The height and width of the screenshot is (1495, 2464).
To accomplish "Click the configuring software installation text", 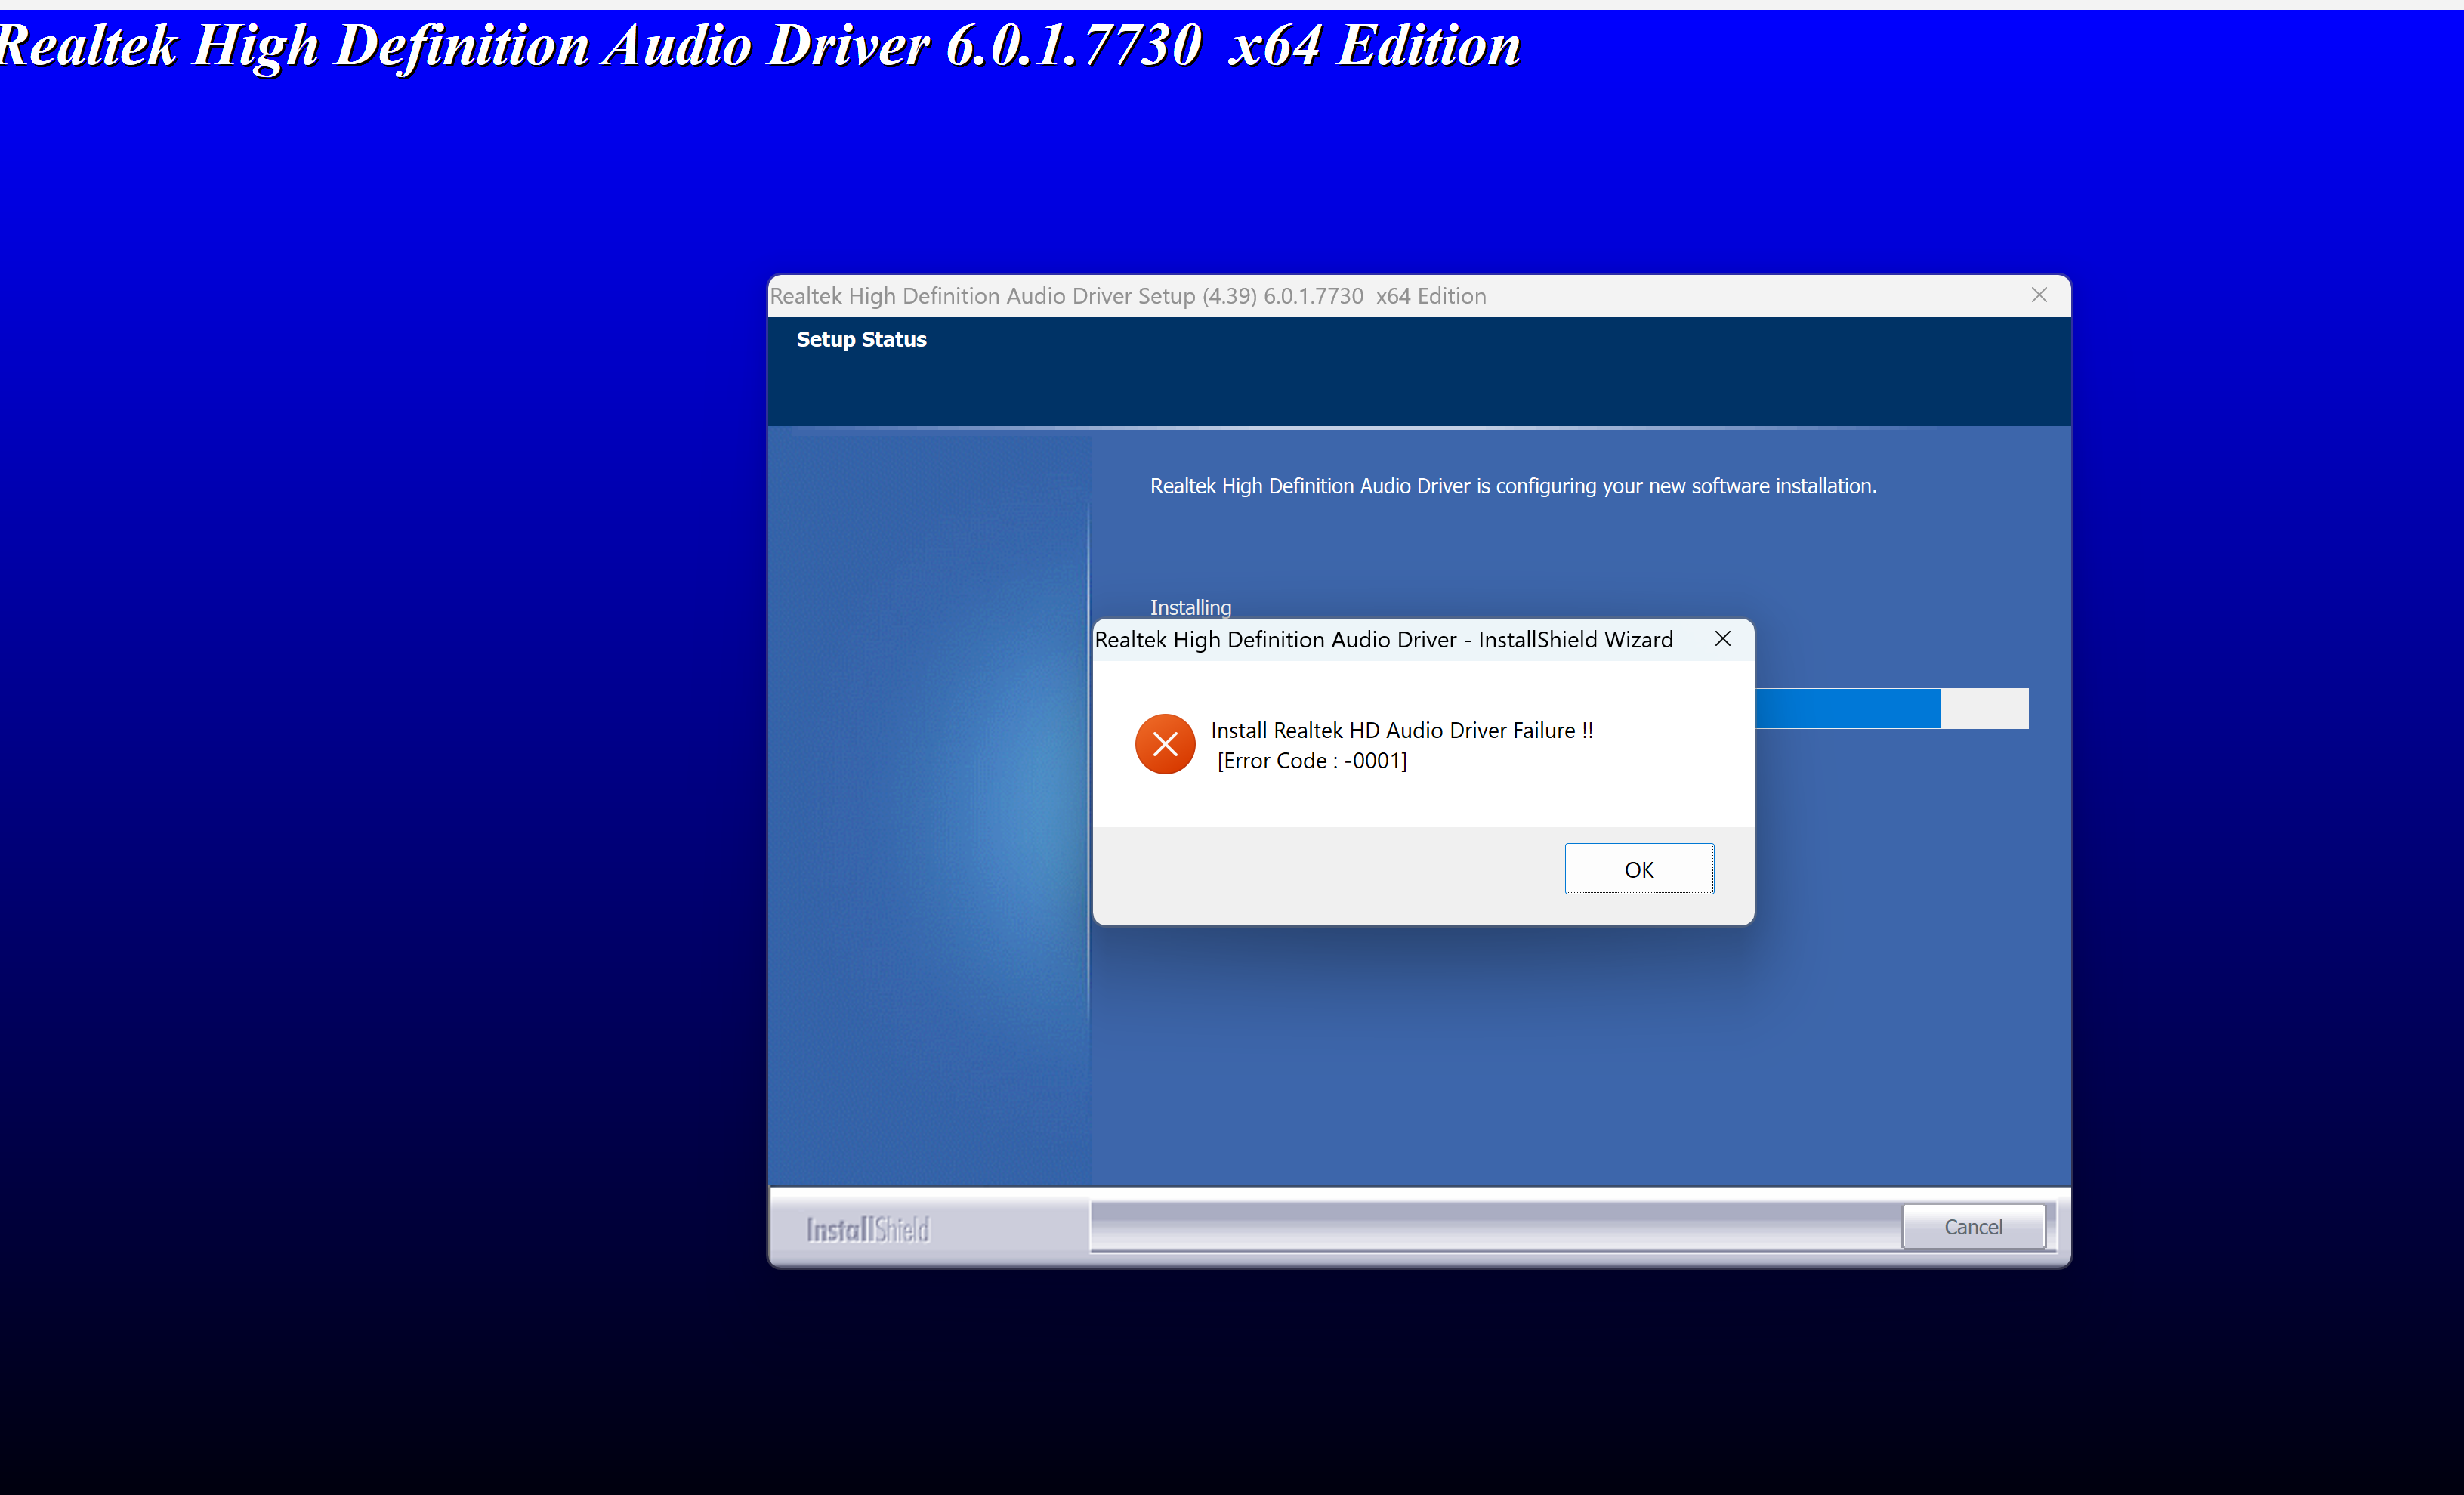I will [x=1512, y=486].
